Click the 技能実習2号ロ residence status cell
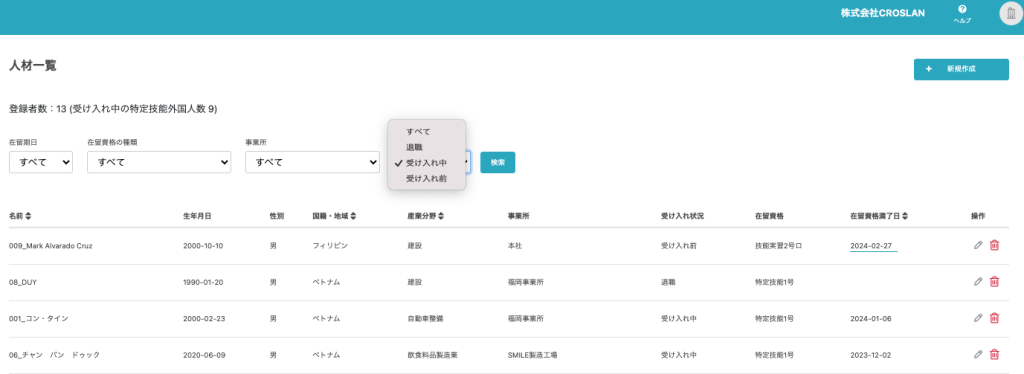The width and height of the screenshot is (1024, 374). pyautogui.click(x=778, y=246)
